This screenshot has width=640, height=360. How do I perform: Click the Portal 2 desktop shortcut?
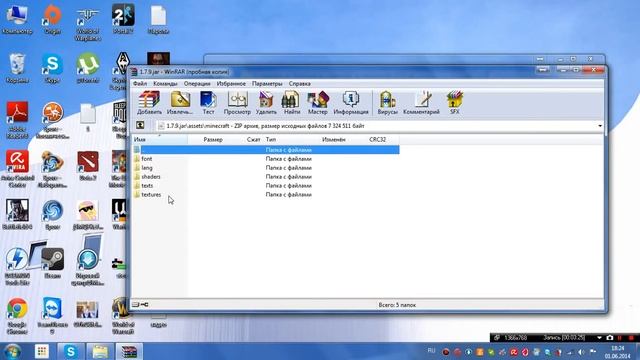(123, 19)
